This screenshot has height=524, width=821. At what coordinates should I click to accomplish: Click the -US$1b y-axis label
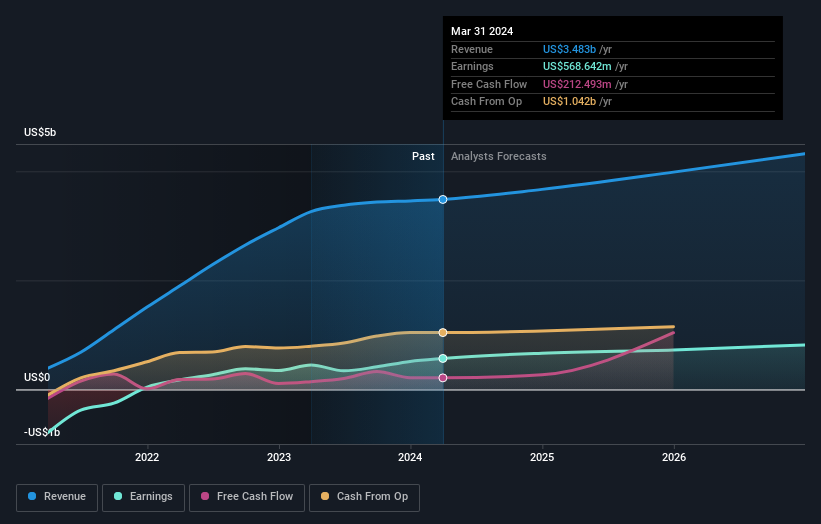(42, 432)
